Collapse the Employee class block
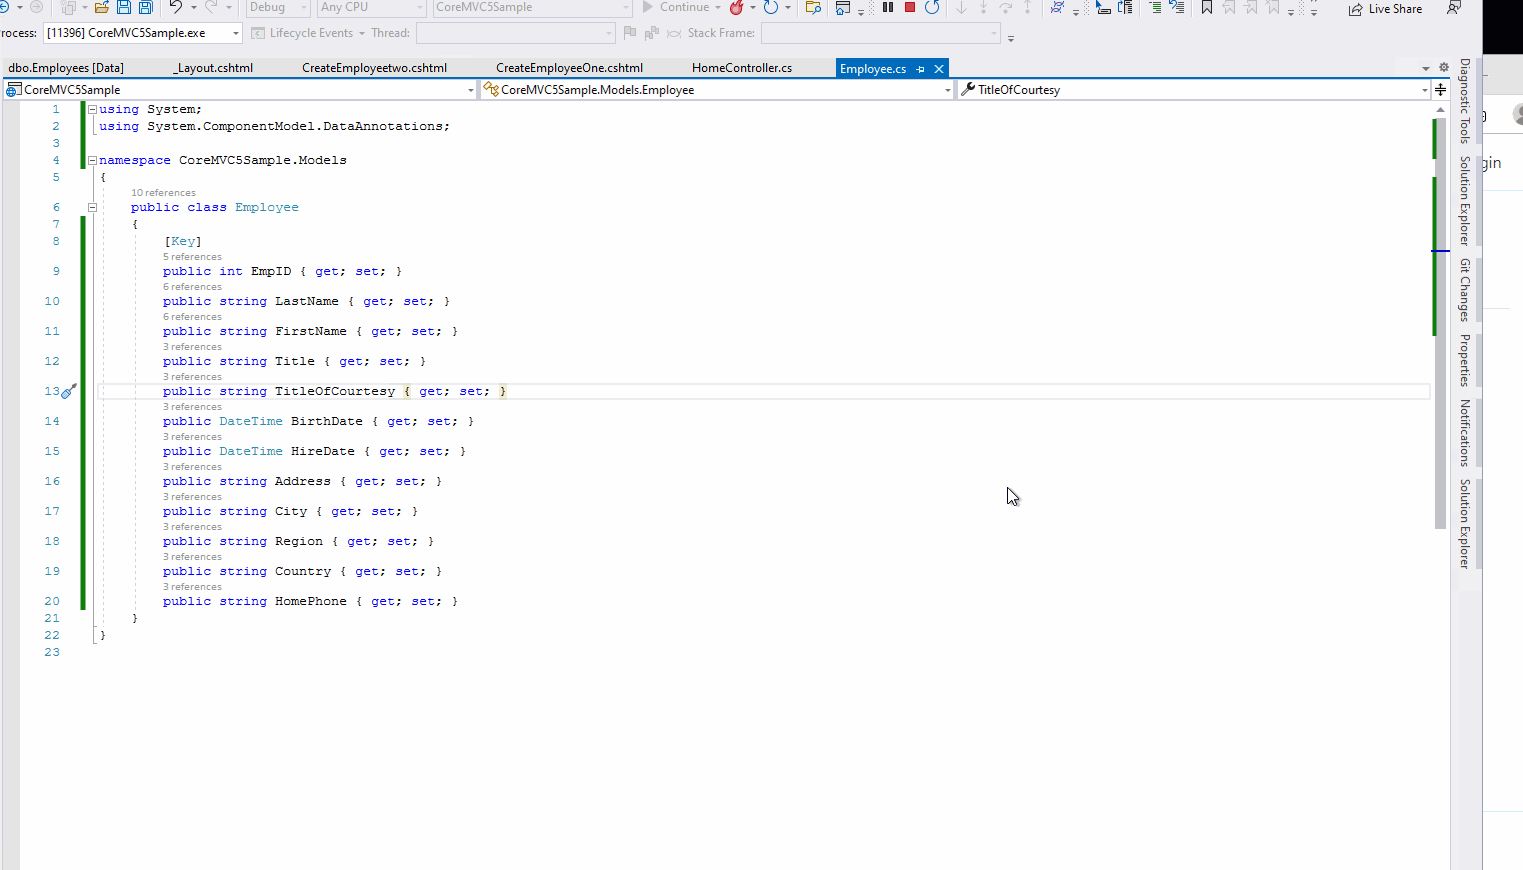 pyautogui.click(x=92, y=207)
